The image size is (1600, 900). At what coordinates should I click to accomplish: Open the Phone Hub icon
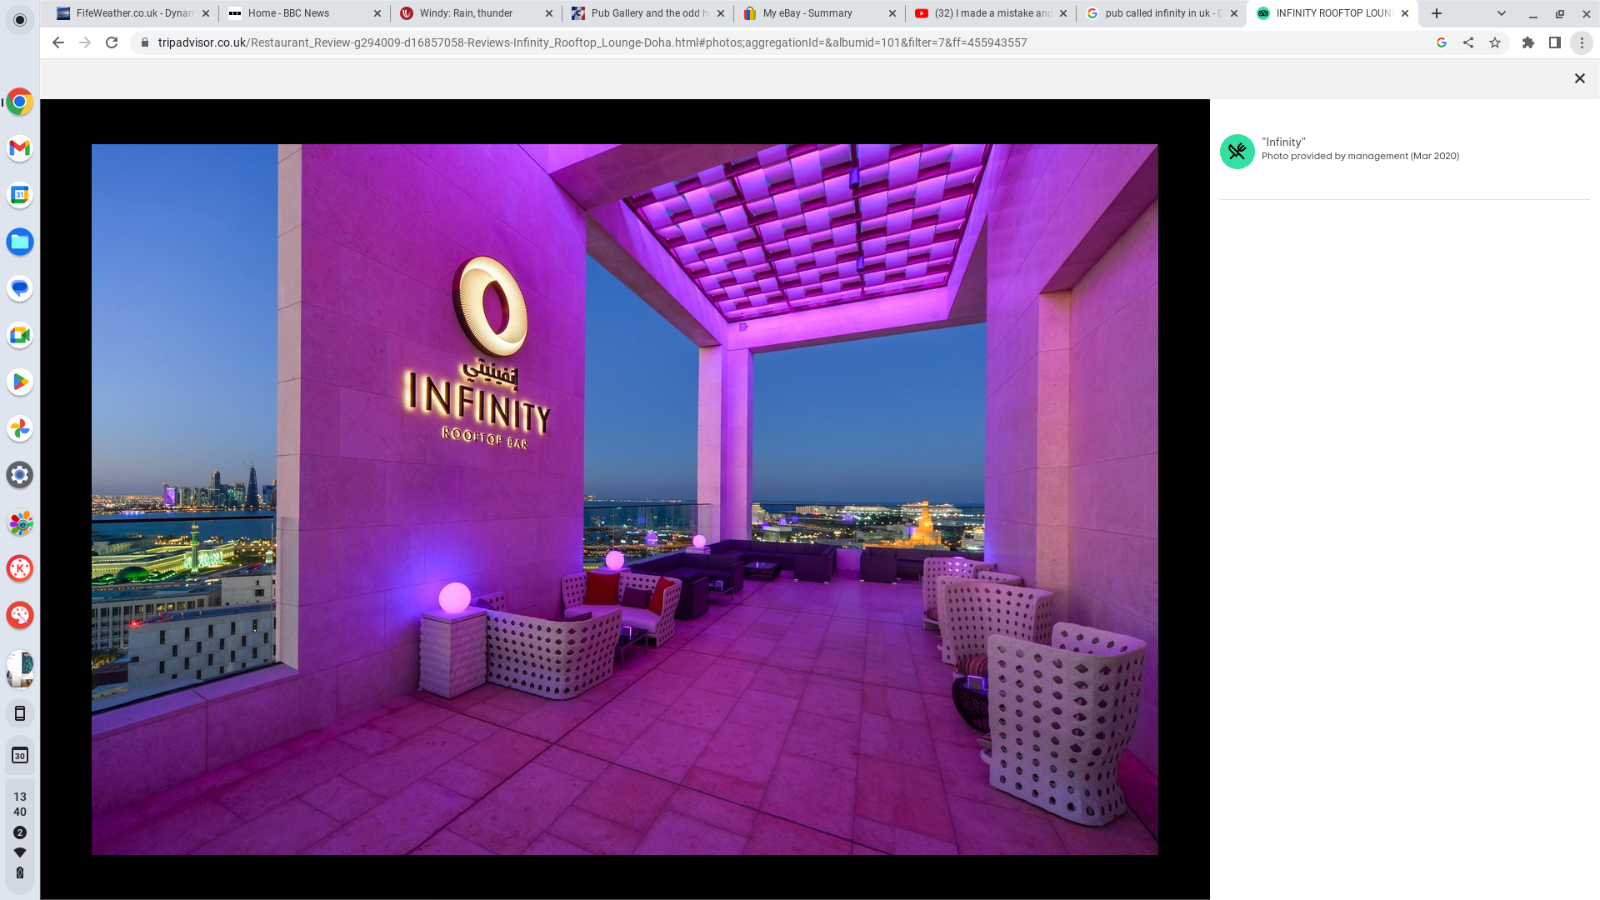point(20,713)
